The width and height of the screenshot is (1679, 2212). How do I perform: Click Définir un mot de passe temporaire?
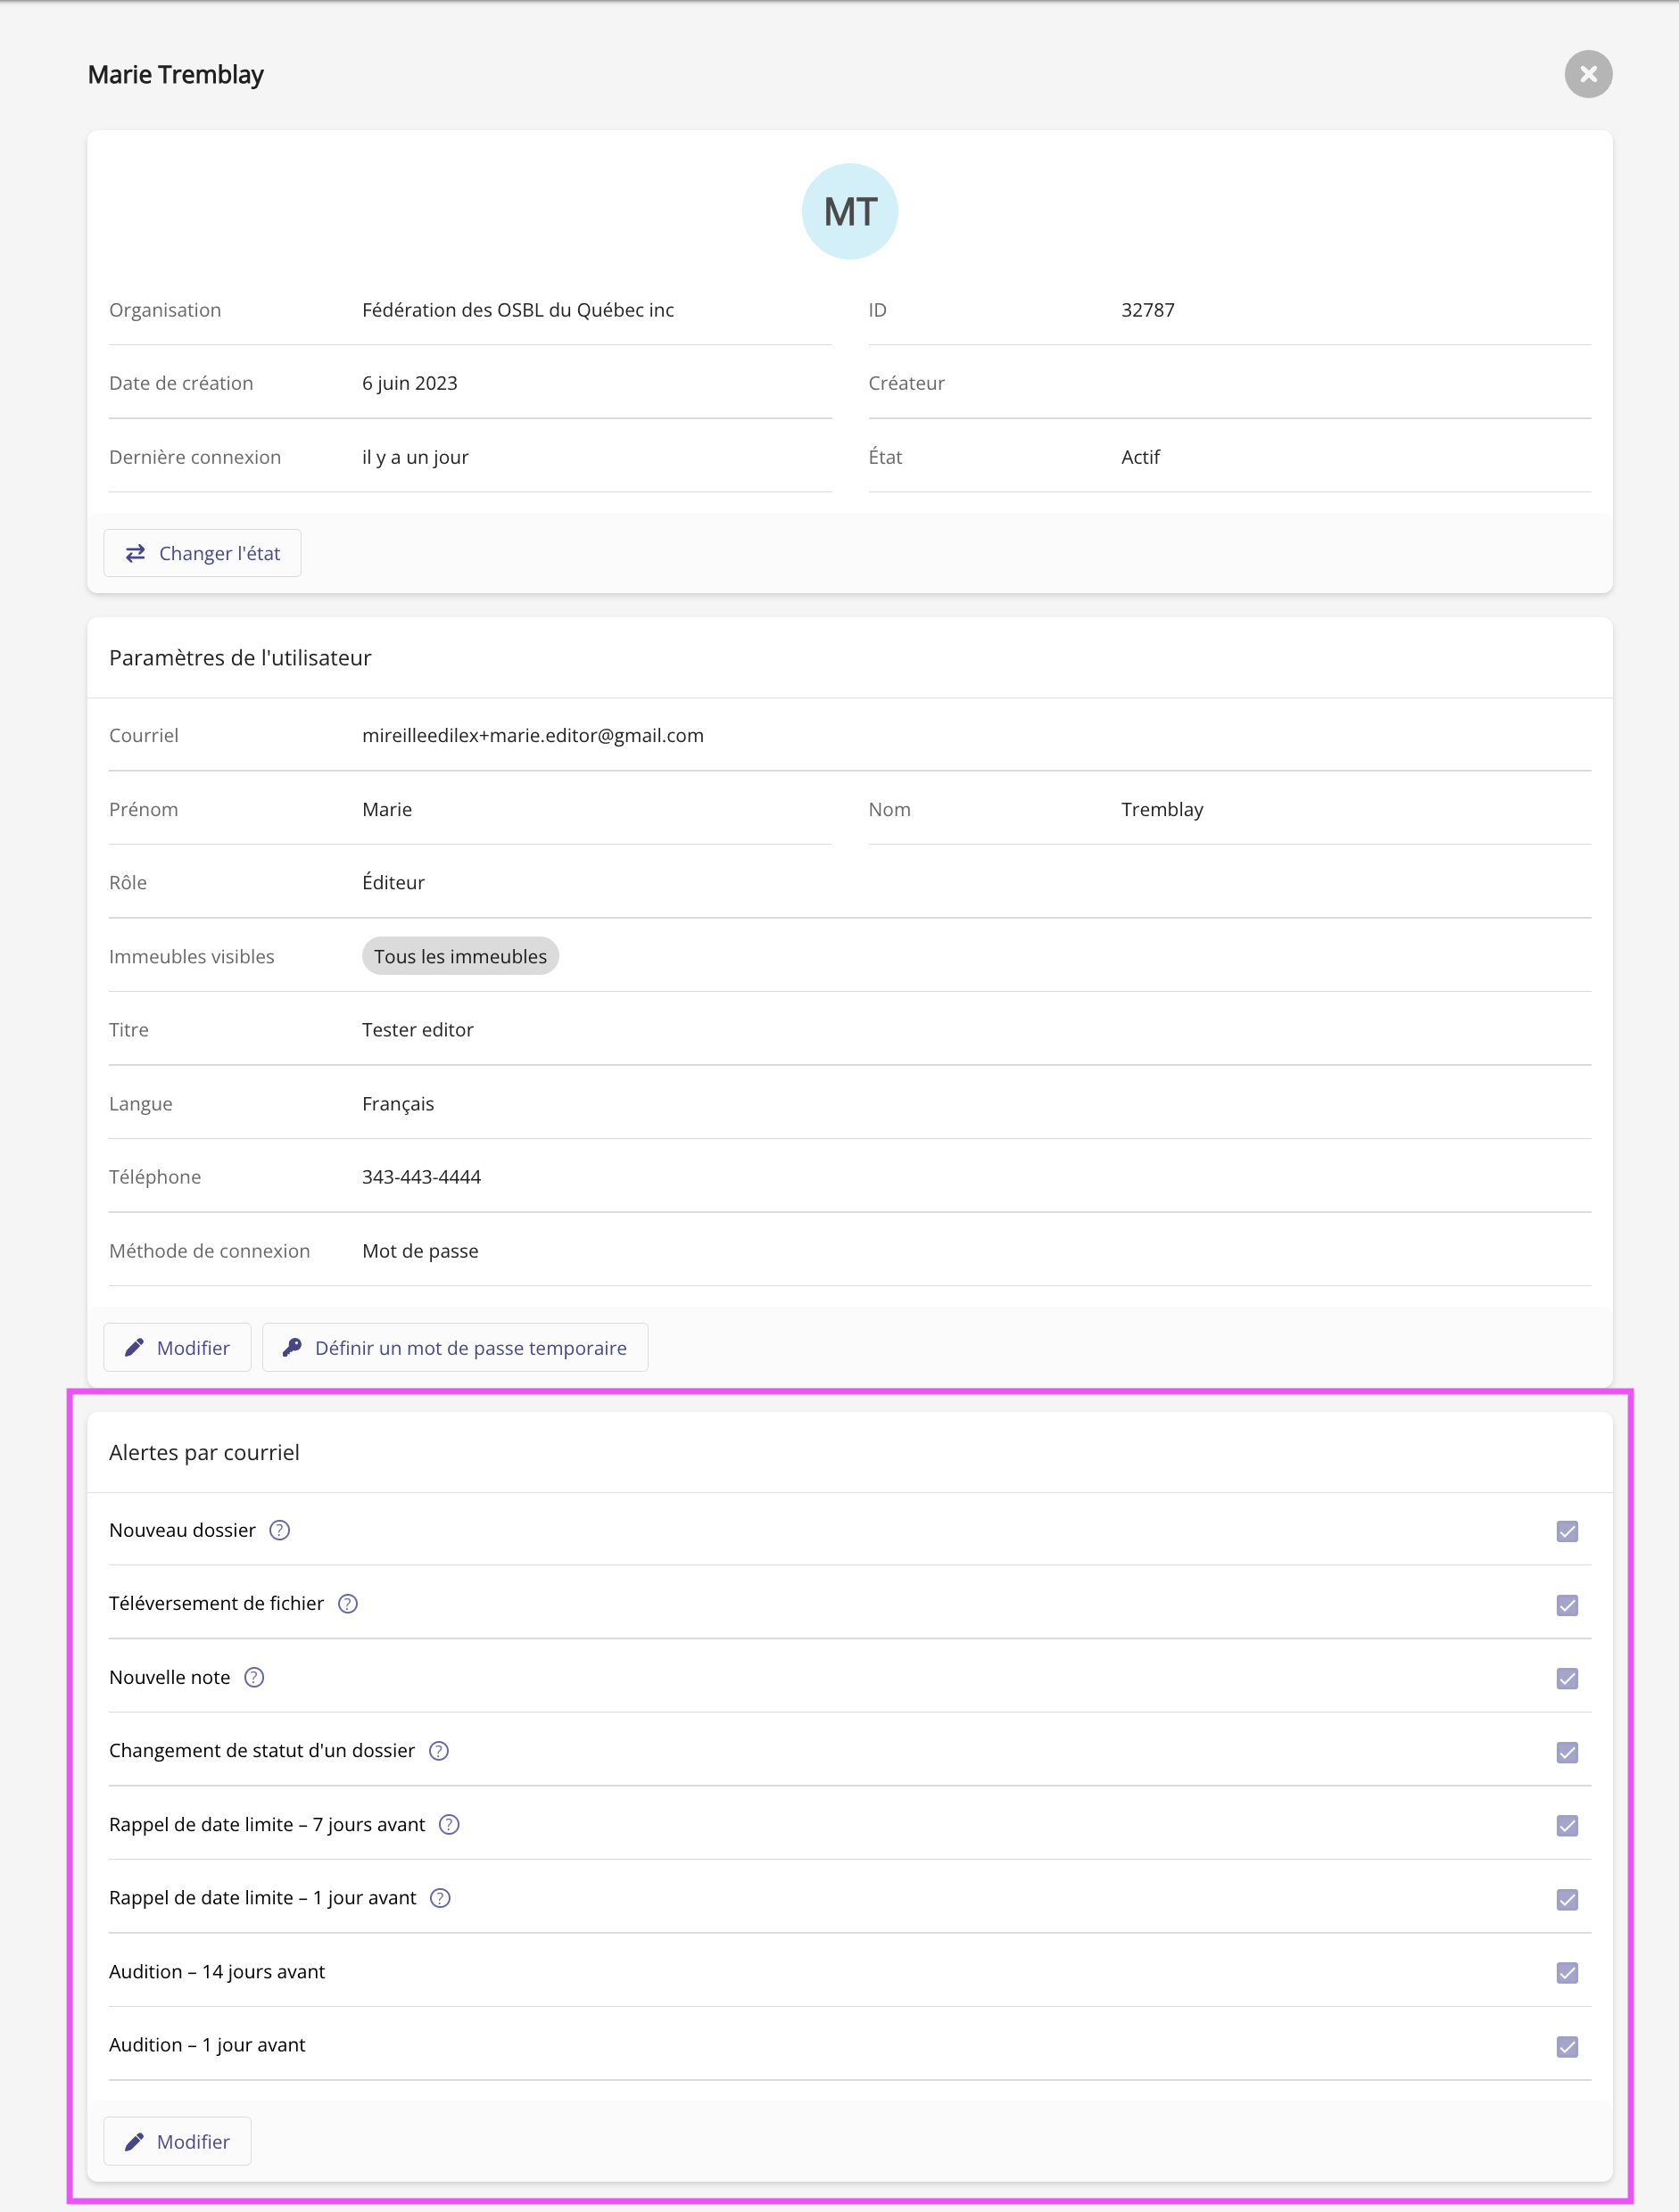(x=455, y=1347)
